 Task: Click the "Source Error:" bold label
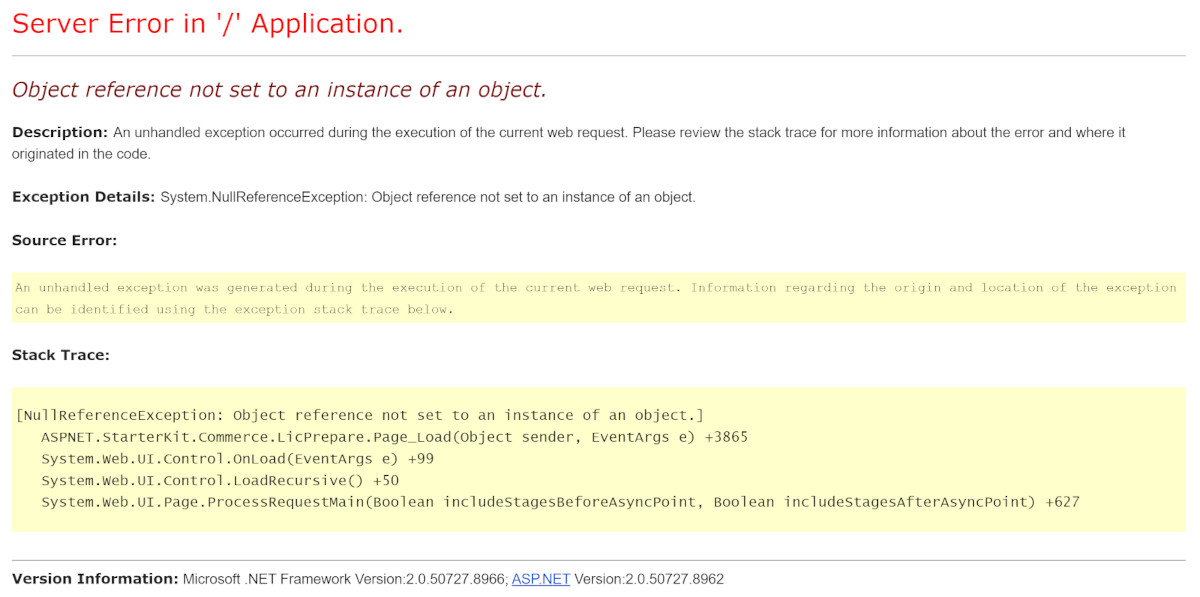coord(64,240)
